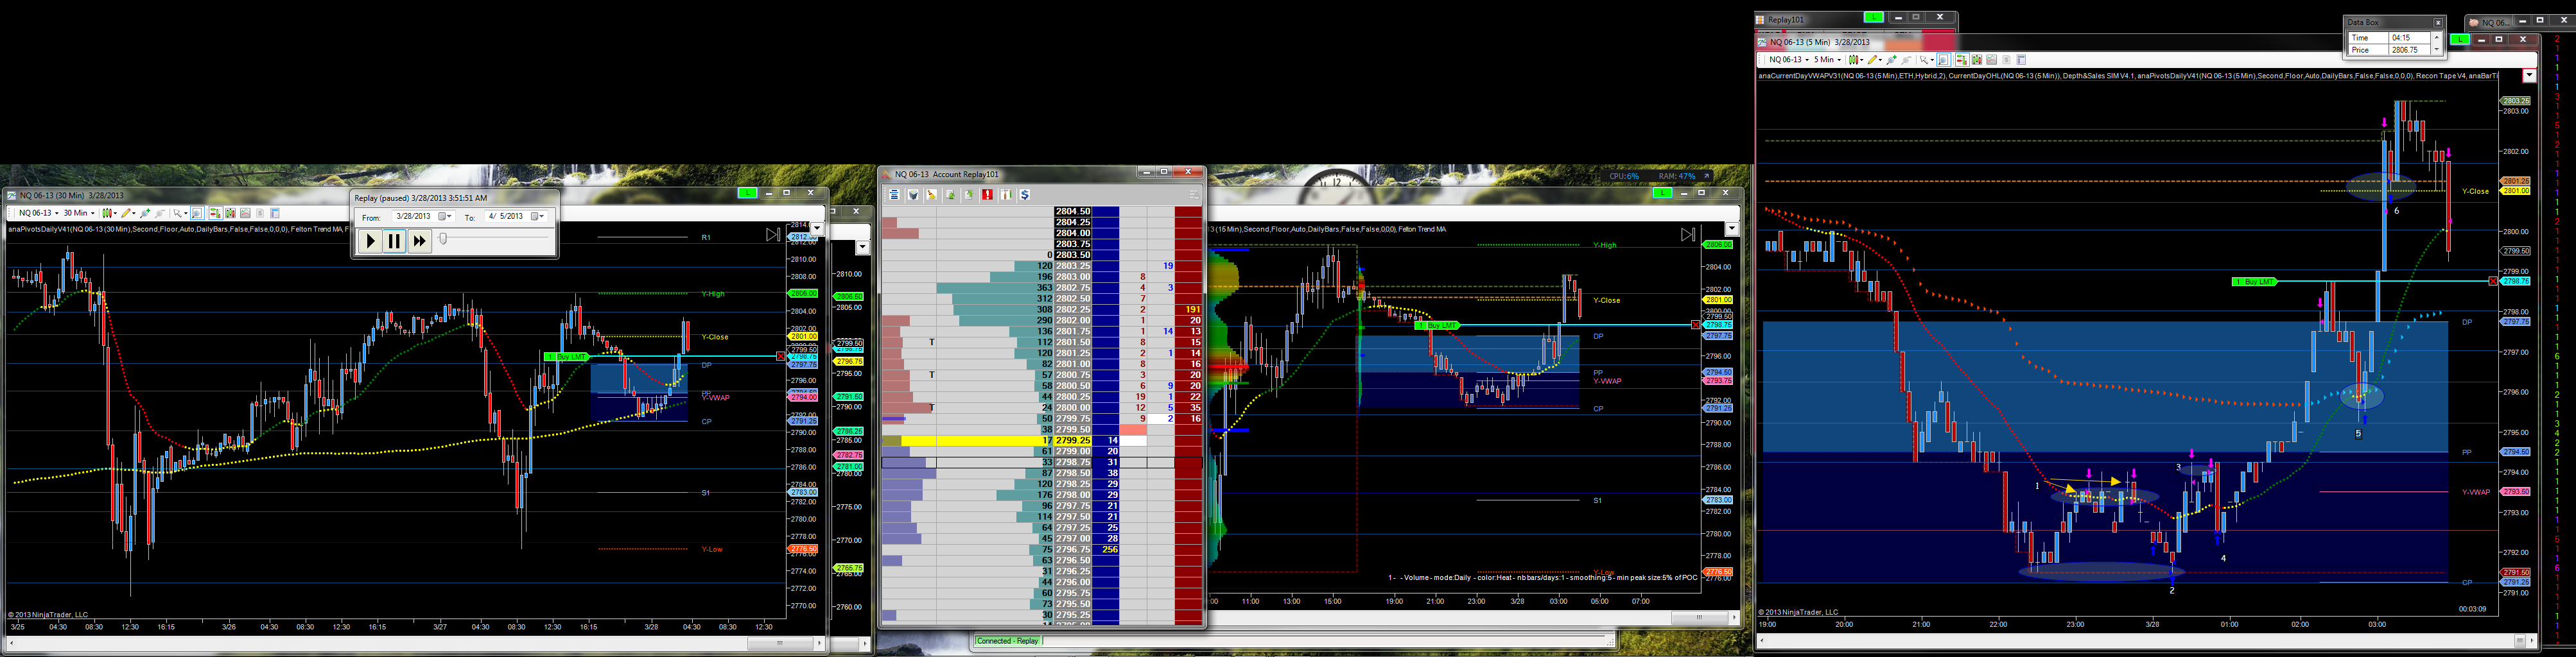The image size is (2576, 657).
Task: Open drawing tools on 30 Min chart
Action: [x=128, y=213]
